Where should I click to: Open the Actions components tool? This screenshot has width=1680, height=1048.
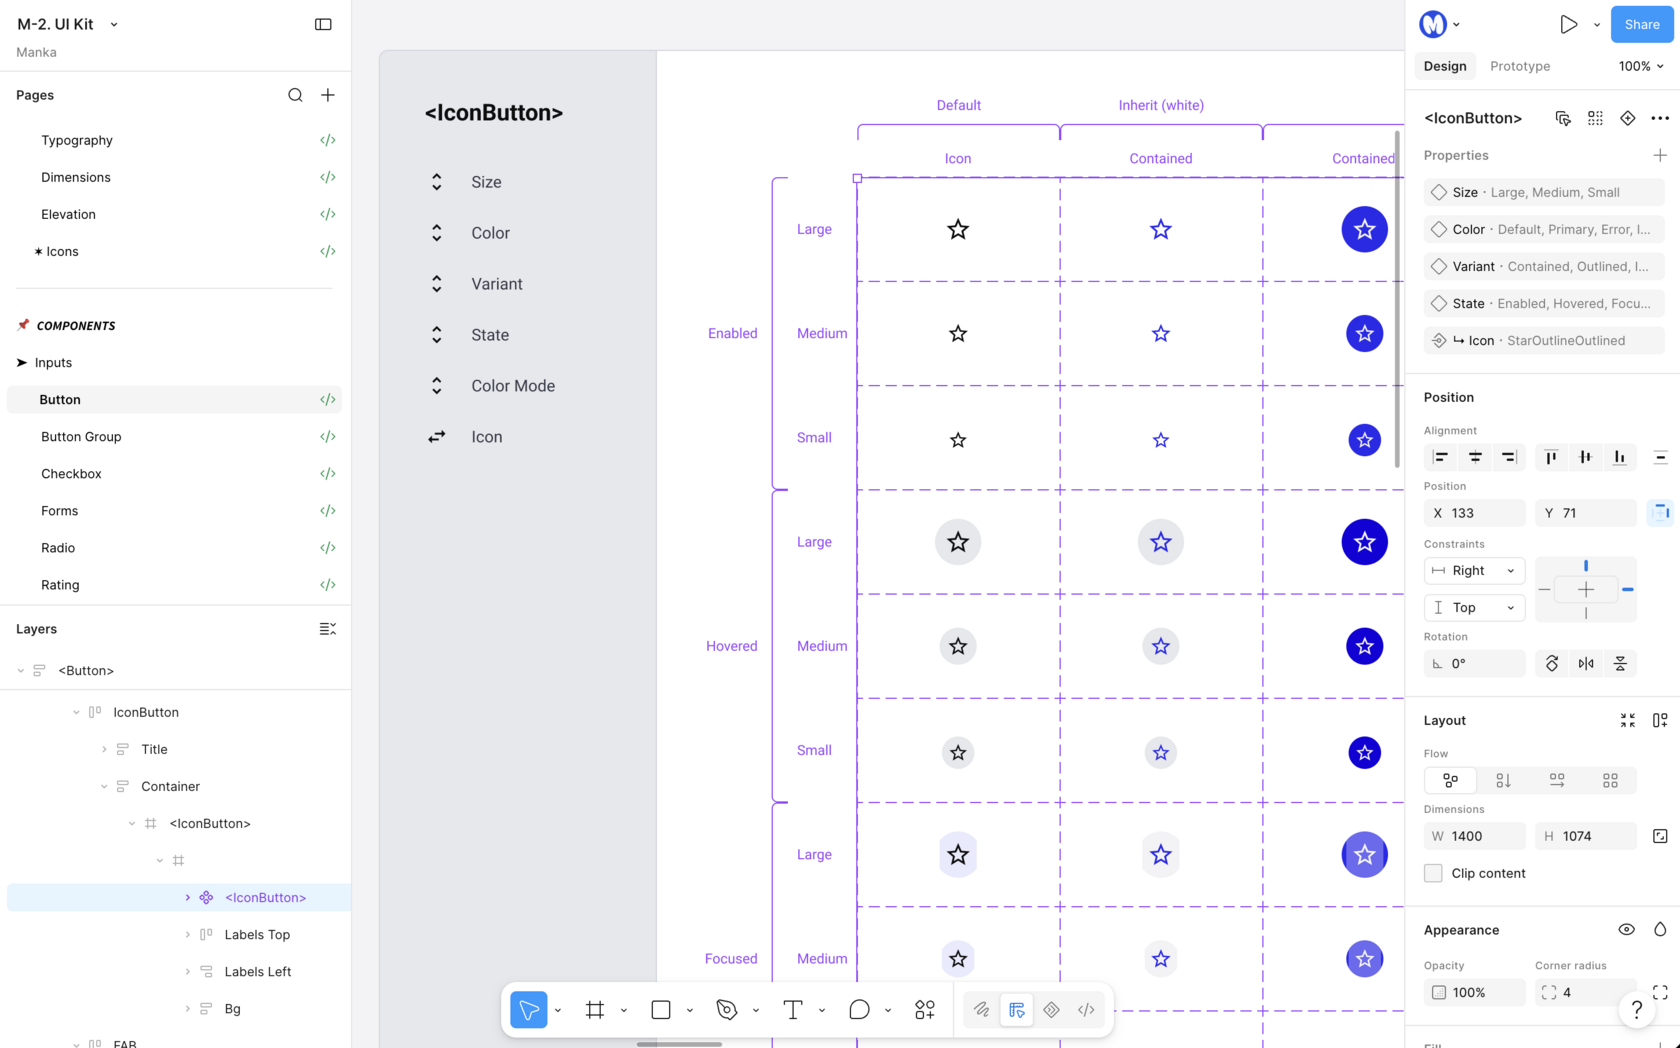925,1010
